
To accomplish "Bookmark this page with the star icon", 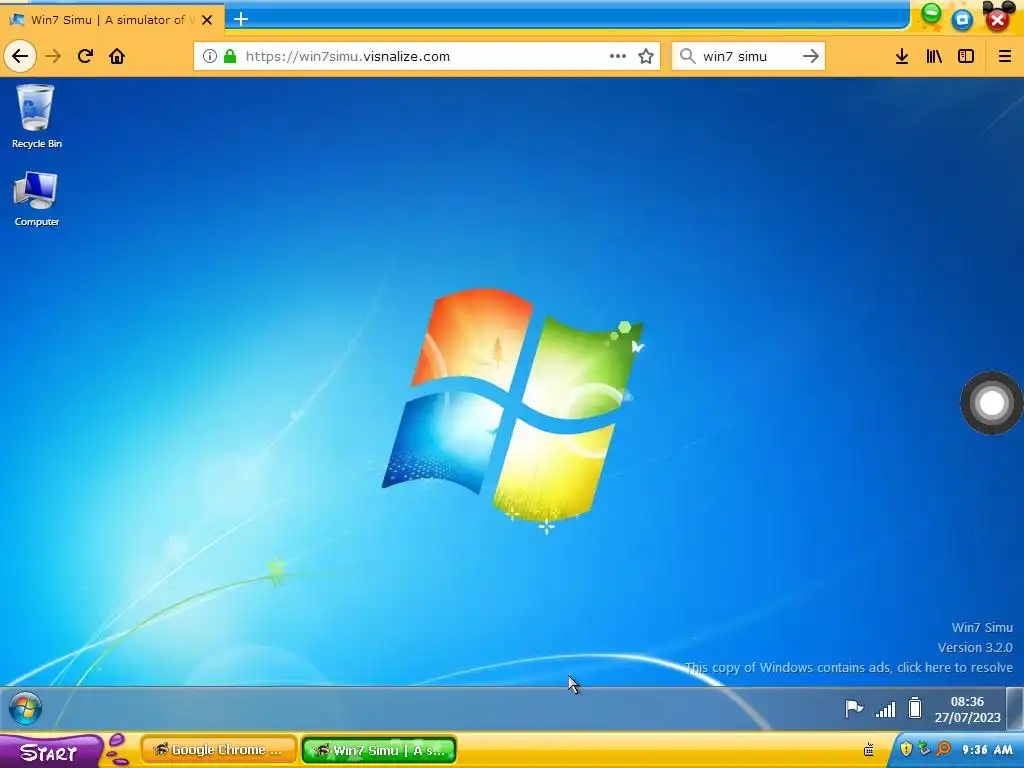I will (x=646, y=56).
